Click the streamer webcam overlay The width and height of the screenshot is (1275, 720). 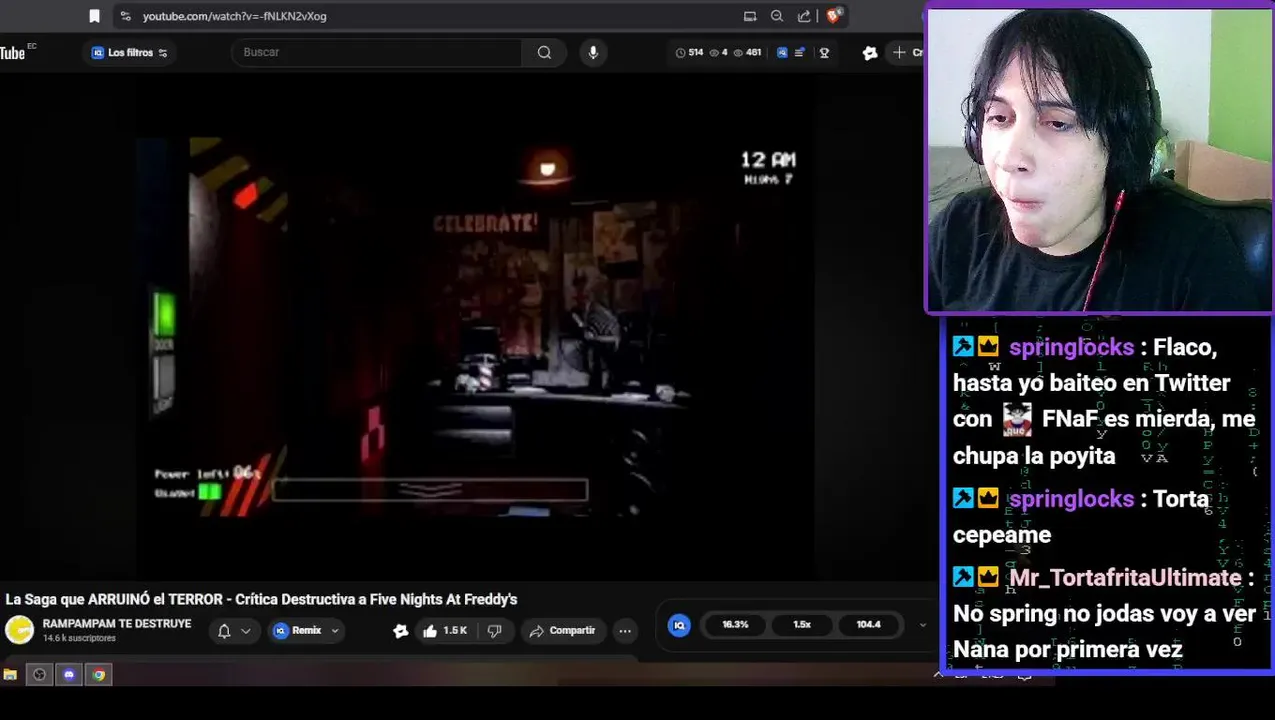point(1100,160)
